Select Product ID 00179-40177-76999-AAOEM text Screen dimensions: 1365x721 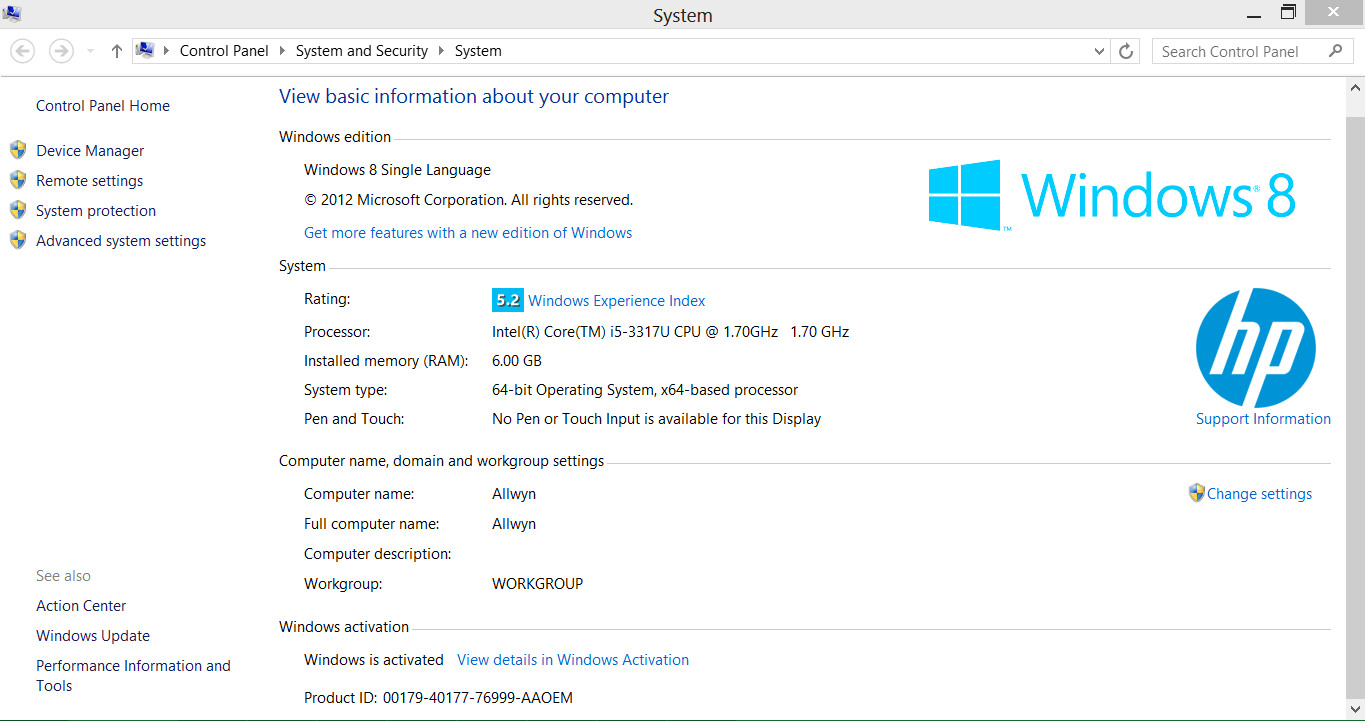coord(438,698)
